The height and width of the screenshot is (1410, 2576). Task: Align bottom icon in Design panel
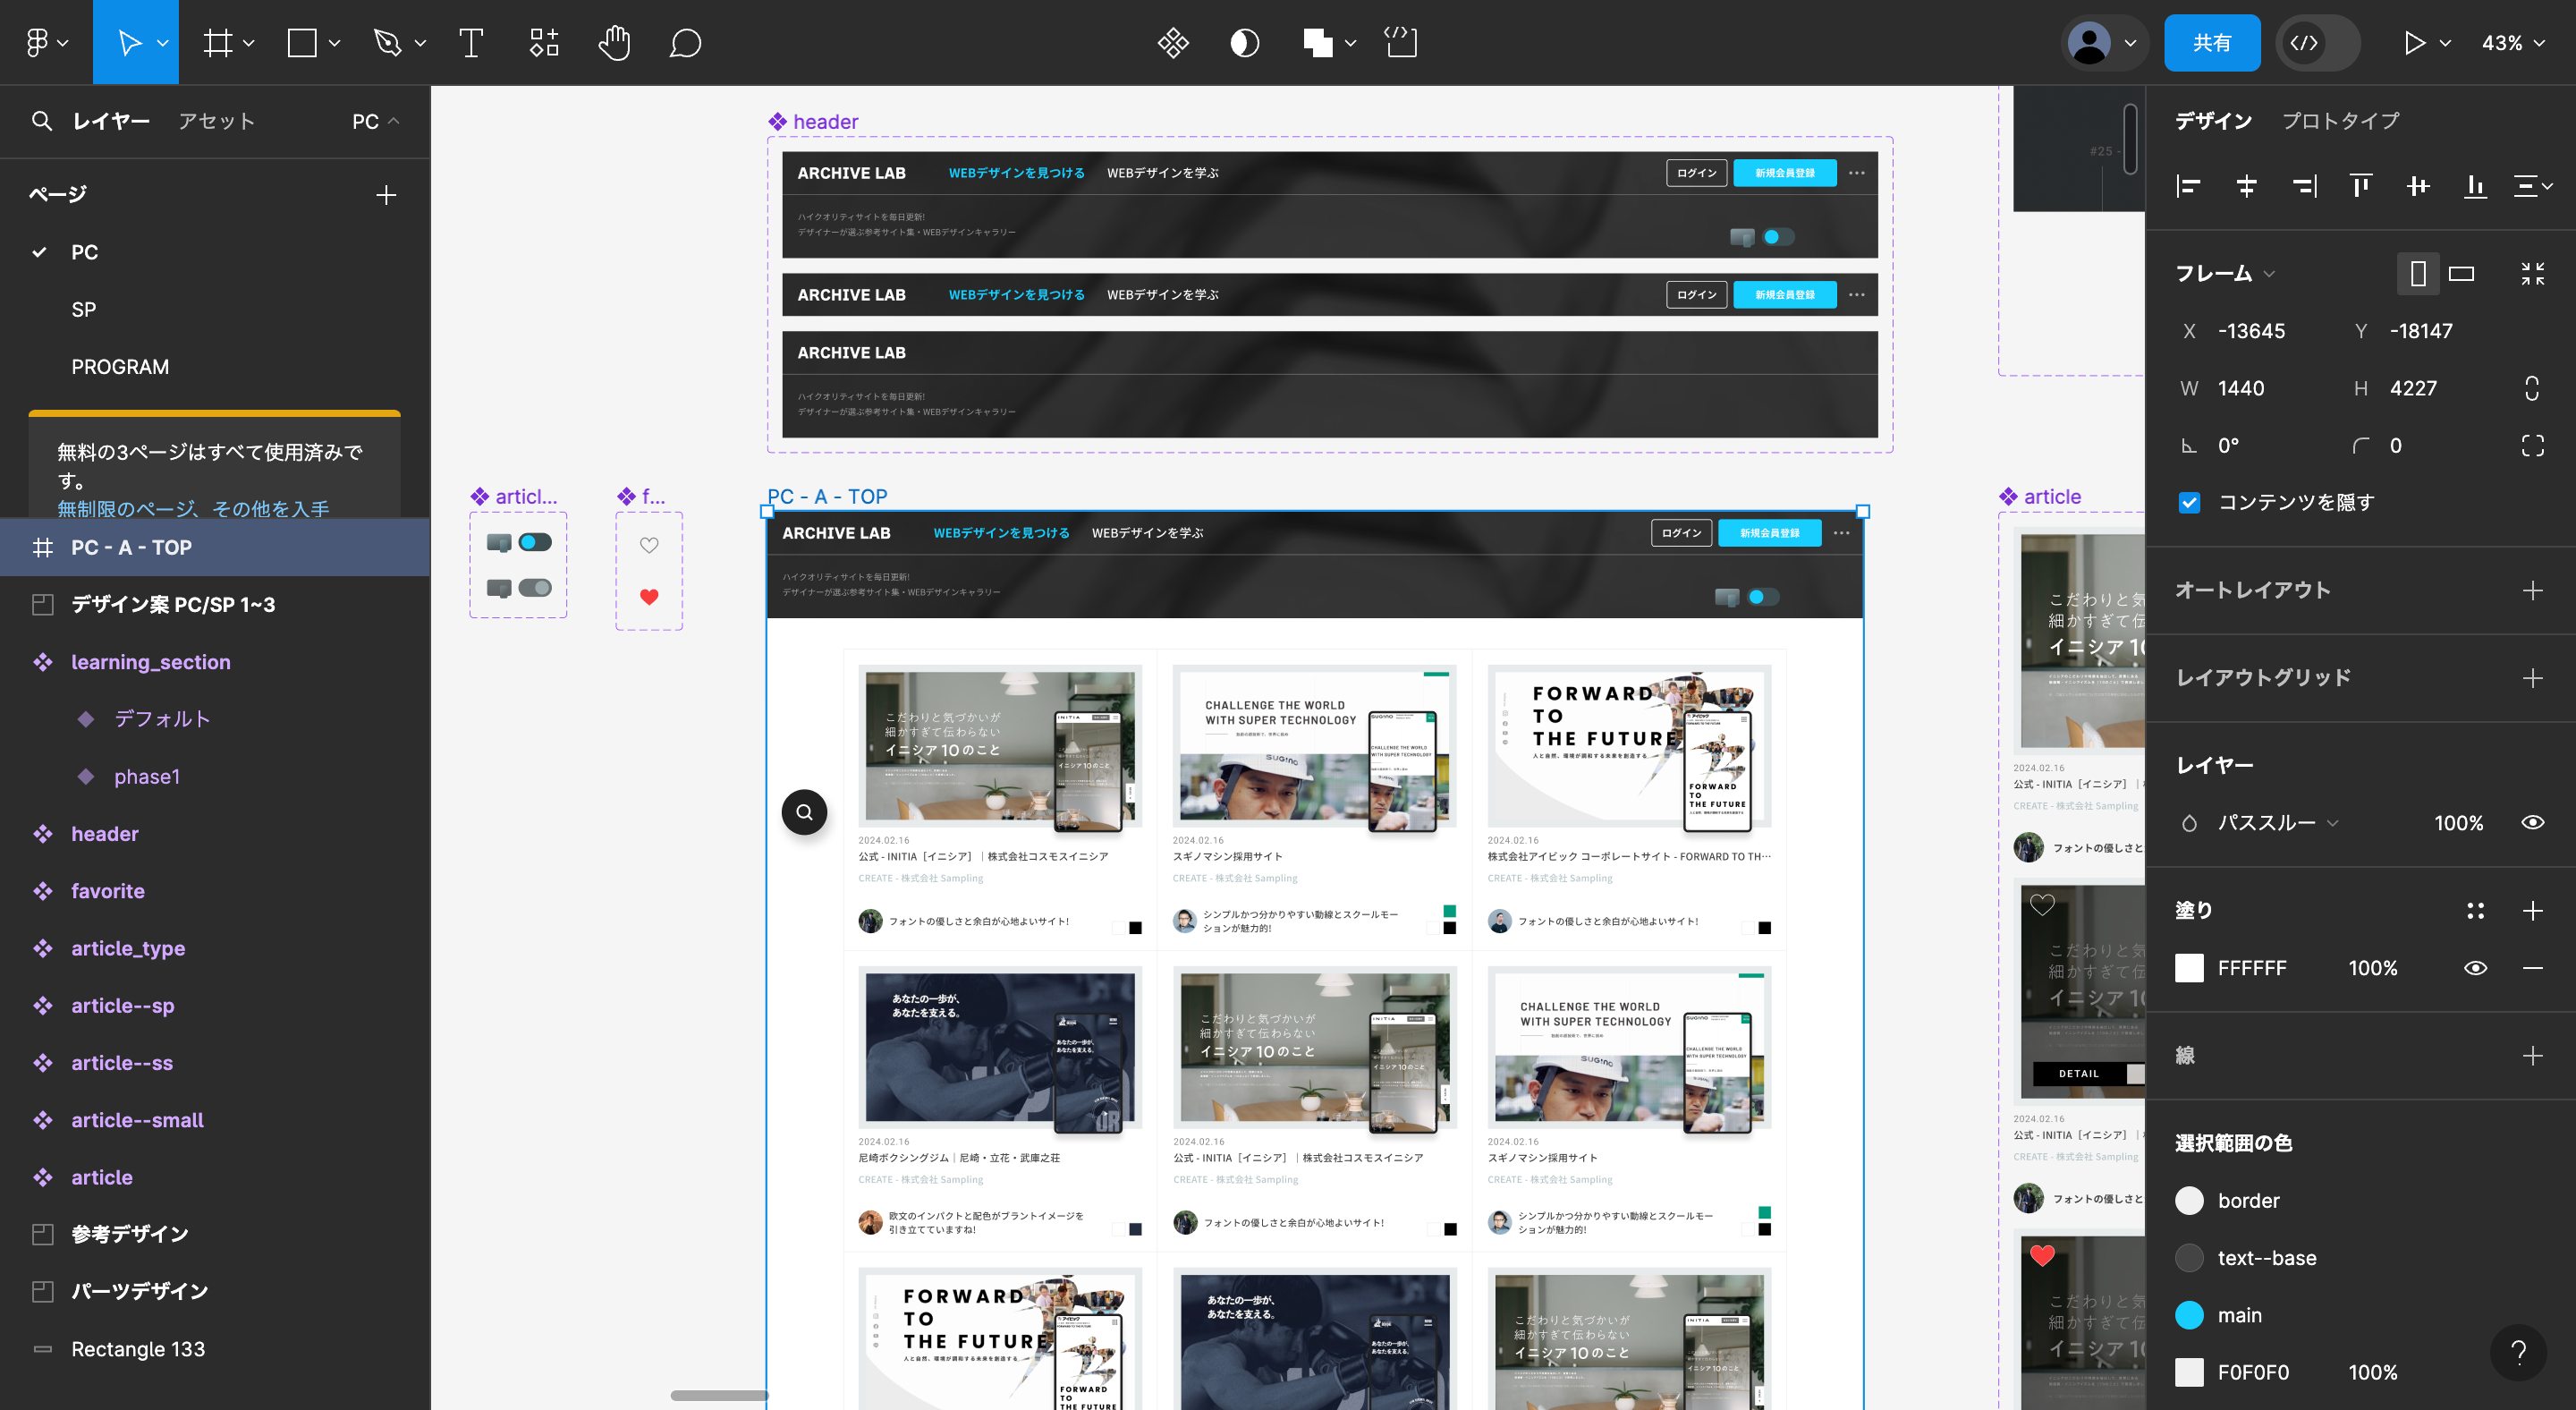click(x=2475, y=186)
